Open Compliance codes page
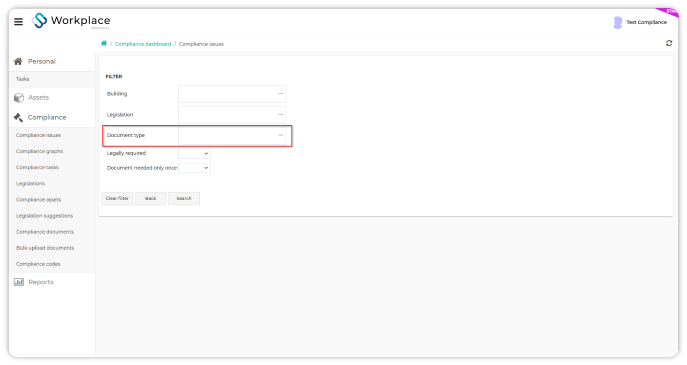This screenshot has width=687, height=365. pos(38,264)
